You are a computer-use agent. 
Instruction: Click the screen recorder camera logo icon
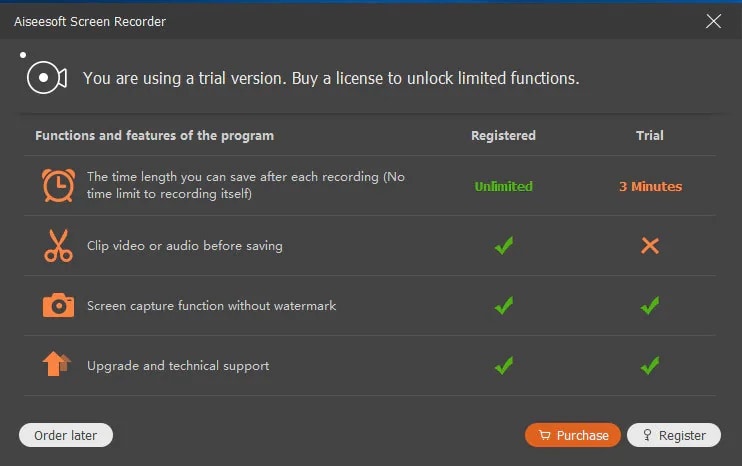[x=46, y=77]
